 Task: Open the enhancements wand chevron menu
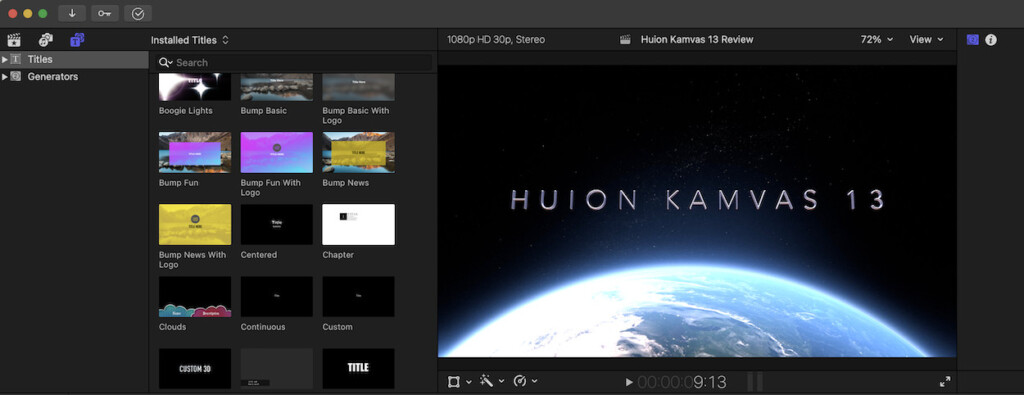(502, 381)
